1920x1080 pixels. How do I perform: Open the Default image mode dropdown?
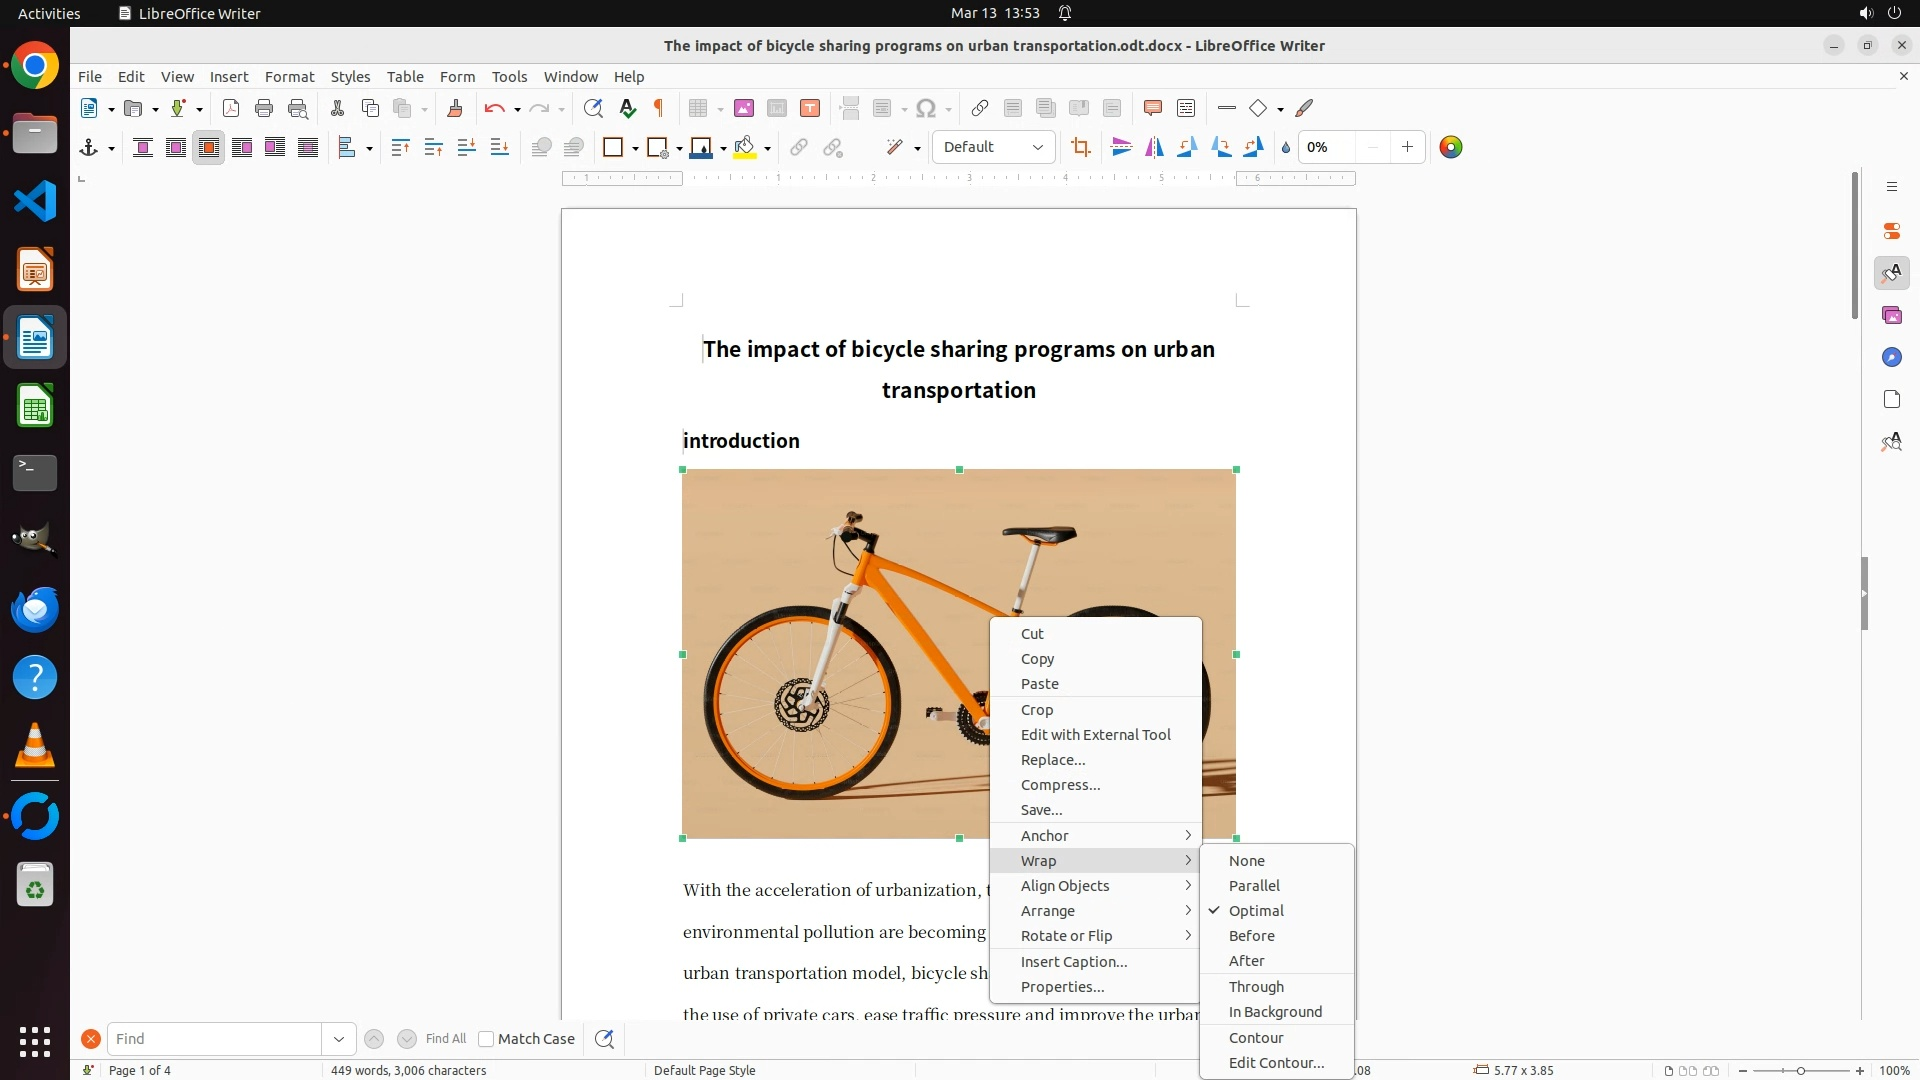point(993,148)
